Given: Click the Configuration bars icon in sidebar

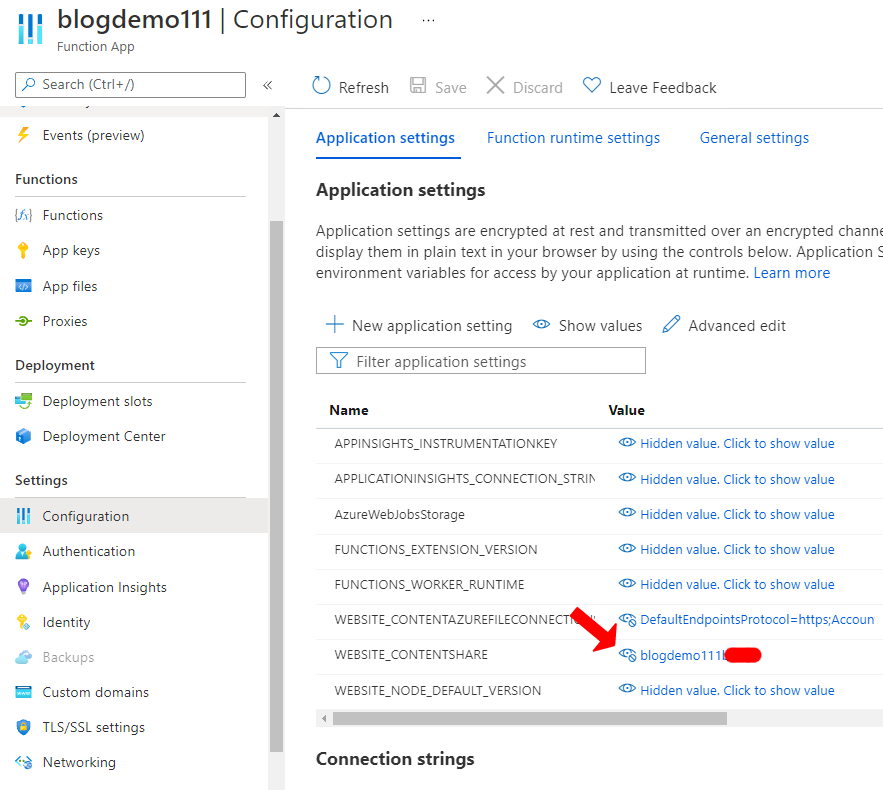Looking at the screenshot, I should point(23,516).
